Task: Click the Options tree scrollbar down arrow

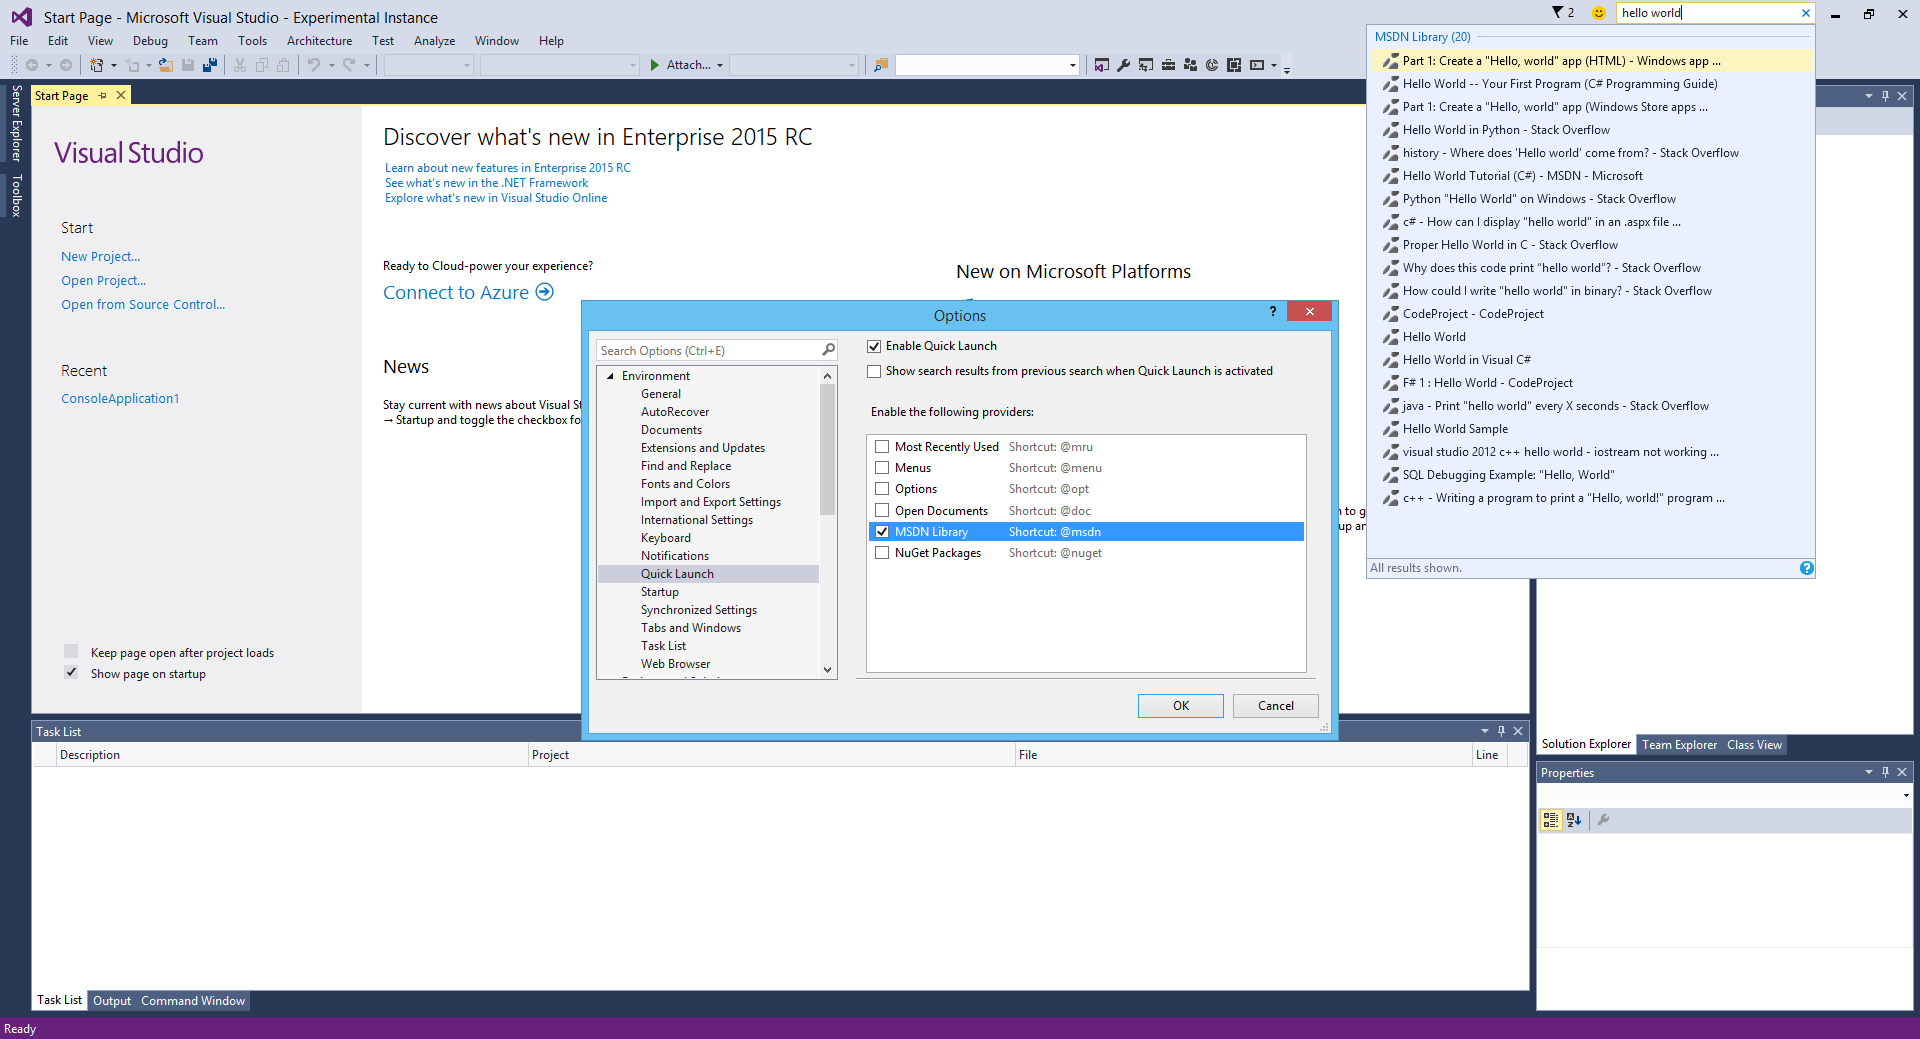Action: pyautogui.click(x=827, y=669)
